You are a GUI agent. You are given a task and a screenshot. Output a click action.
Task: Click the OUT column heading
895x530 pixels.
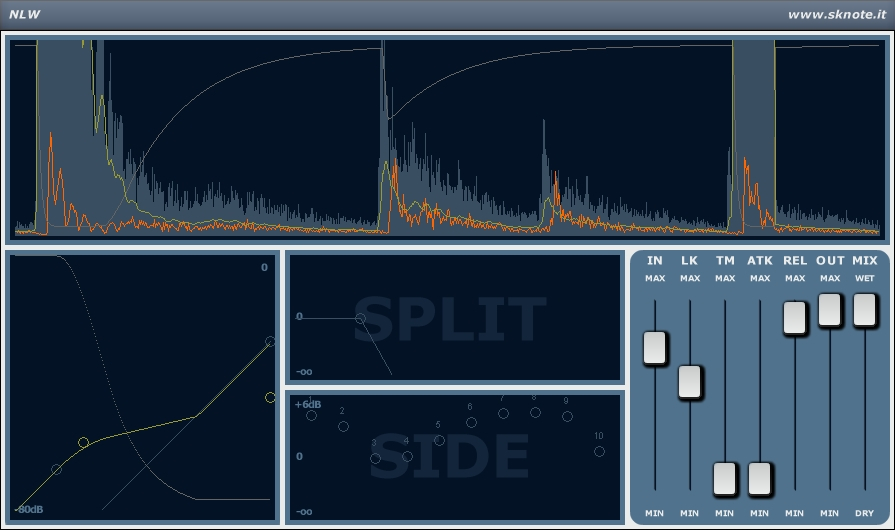(830, 261)
